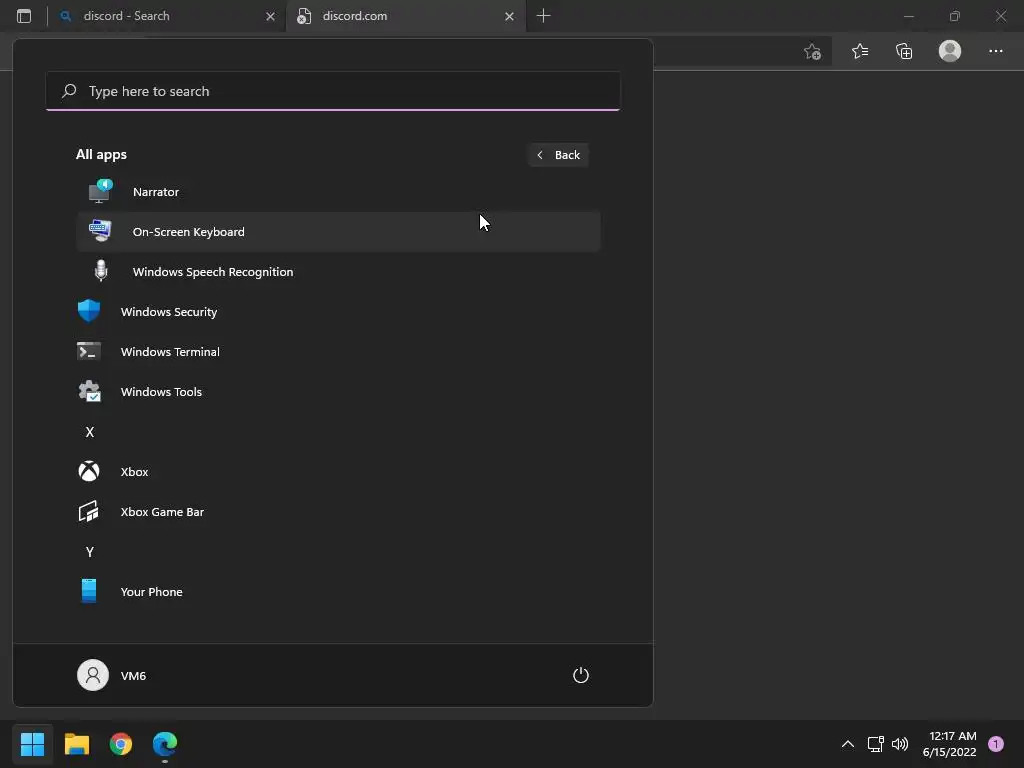The image size is (1024, 768).
Task: Open the notification badge showing 1
Action: (996, 743)
